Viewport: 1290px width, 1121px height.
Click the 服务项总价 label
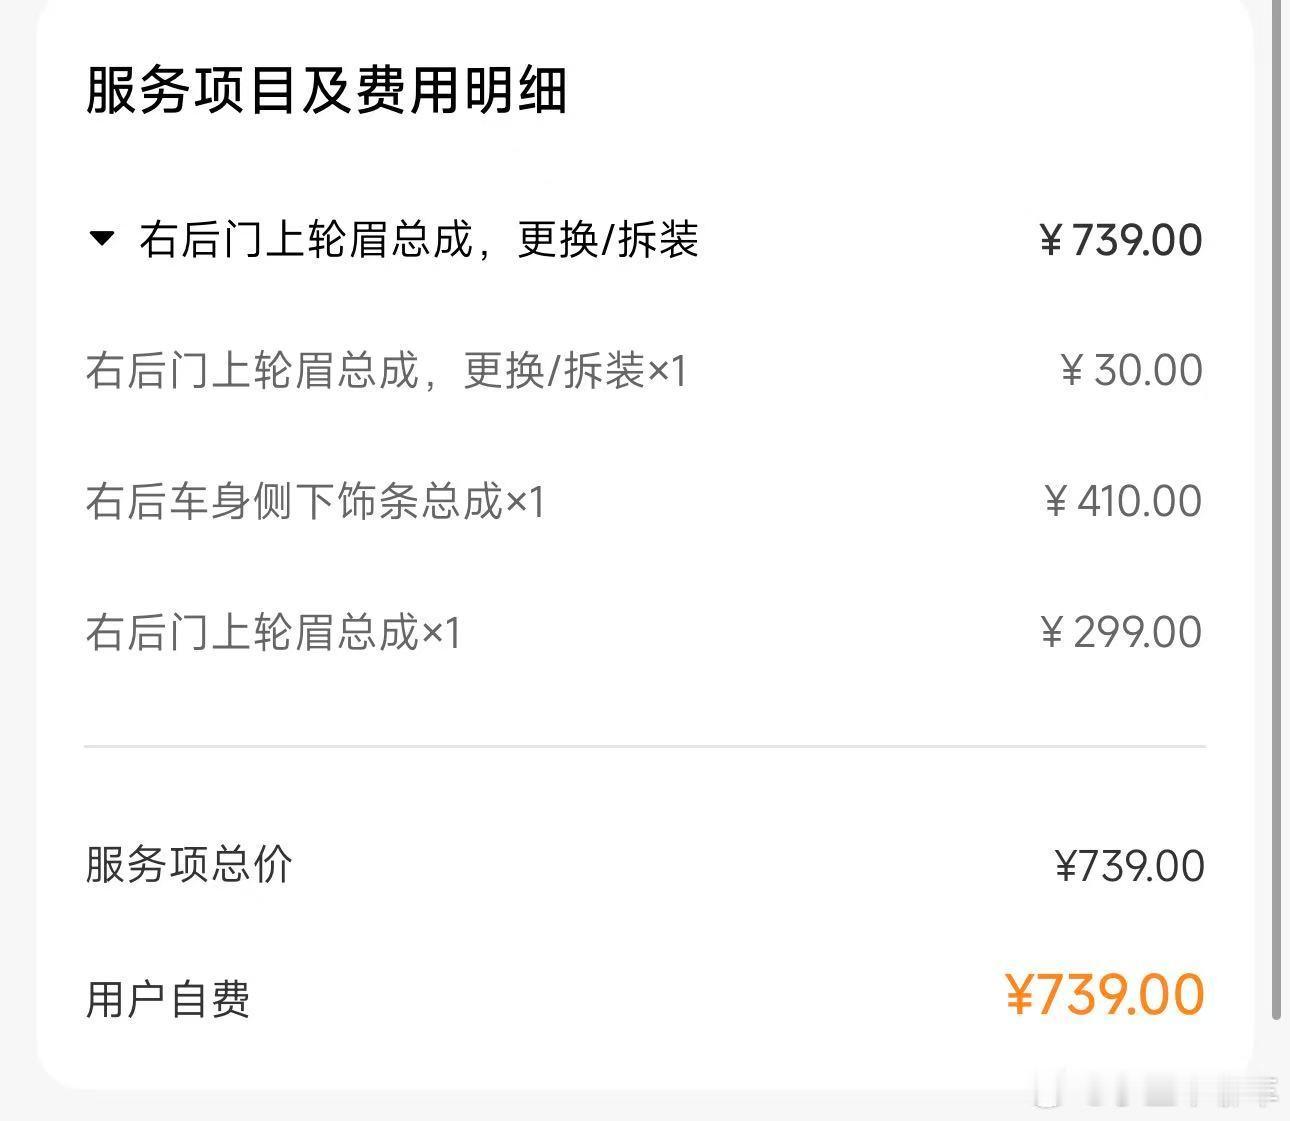(x=189, y=865)
